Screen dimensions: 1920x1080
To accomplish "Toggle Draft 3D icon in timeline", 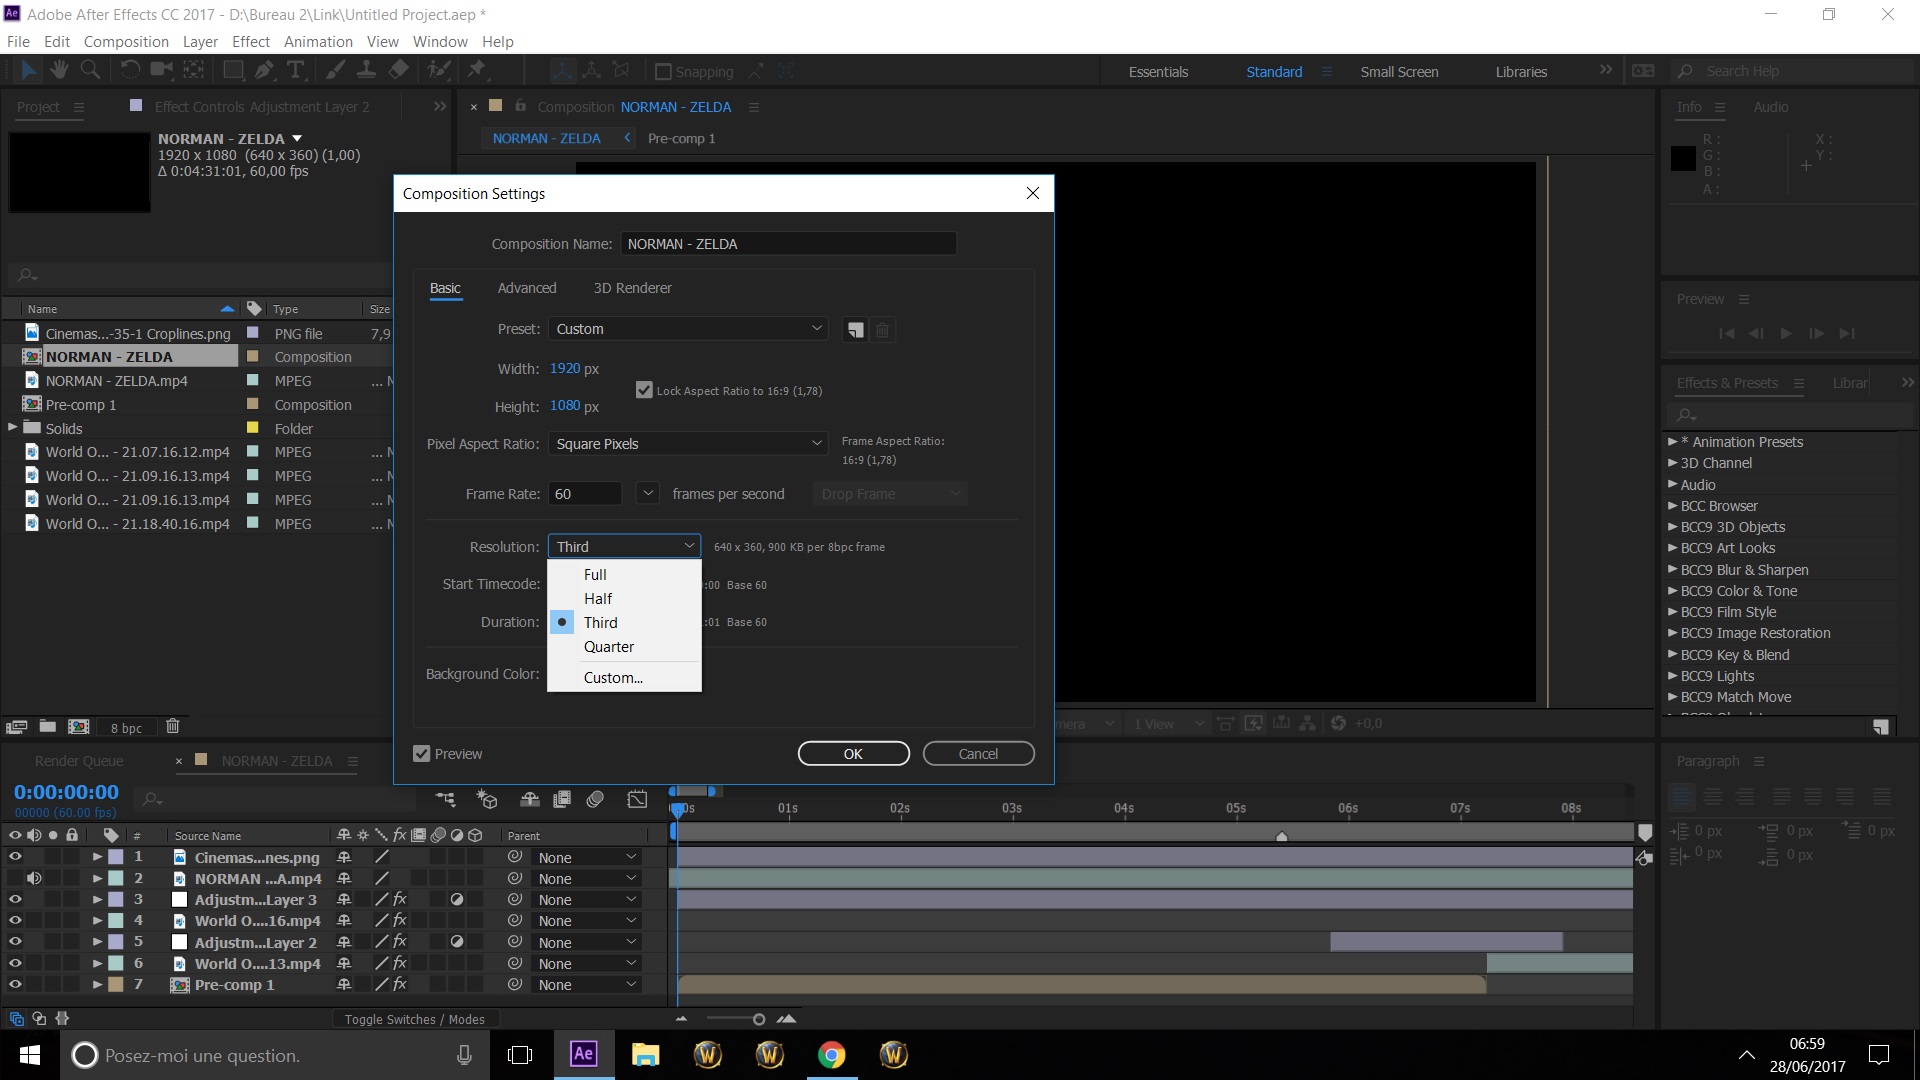I will 487,799.
